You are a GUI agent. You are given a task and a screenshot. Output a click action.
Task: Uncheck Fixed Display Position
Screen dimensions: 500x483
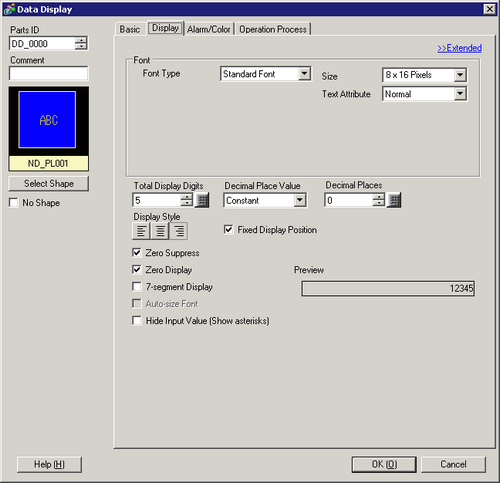tap(228, 230)
